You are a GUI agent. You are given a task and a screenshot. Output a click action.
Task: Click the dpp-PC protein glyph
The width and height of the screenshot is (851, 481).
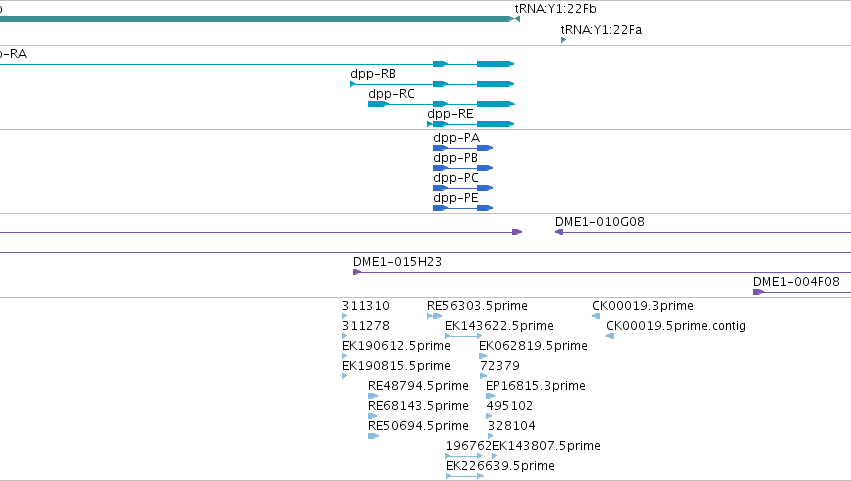463,188
